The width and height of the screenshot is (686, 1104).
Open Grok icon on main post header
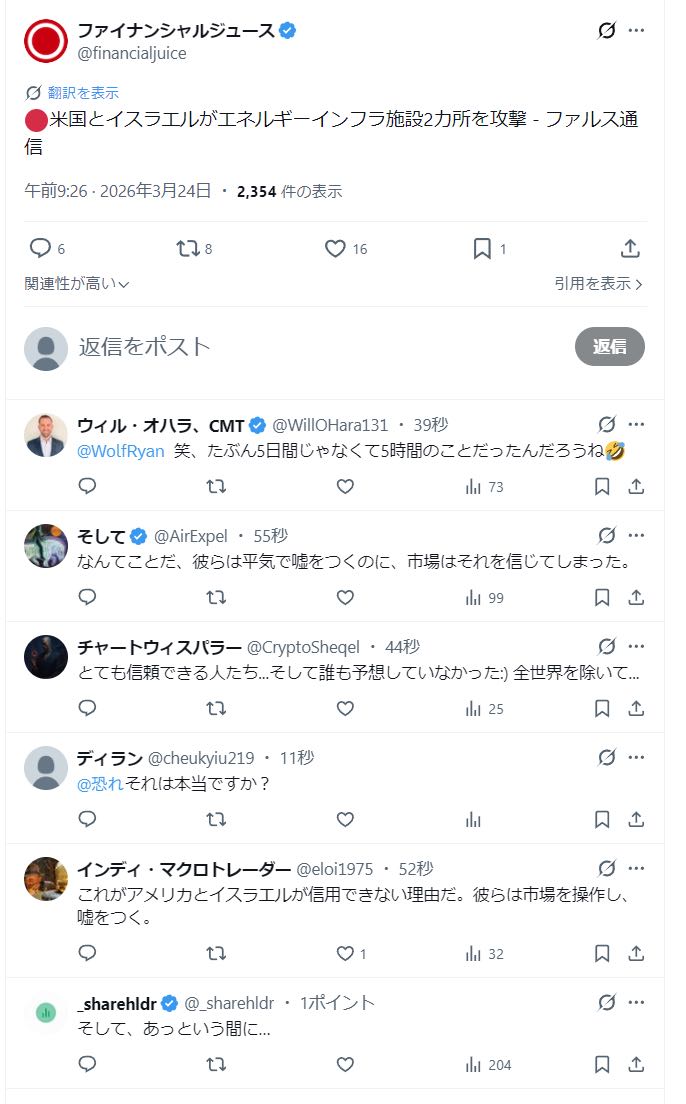(606, 31)
